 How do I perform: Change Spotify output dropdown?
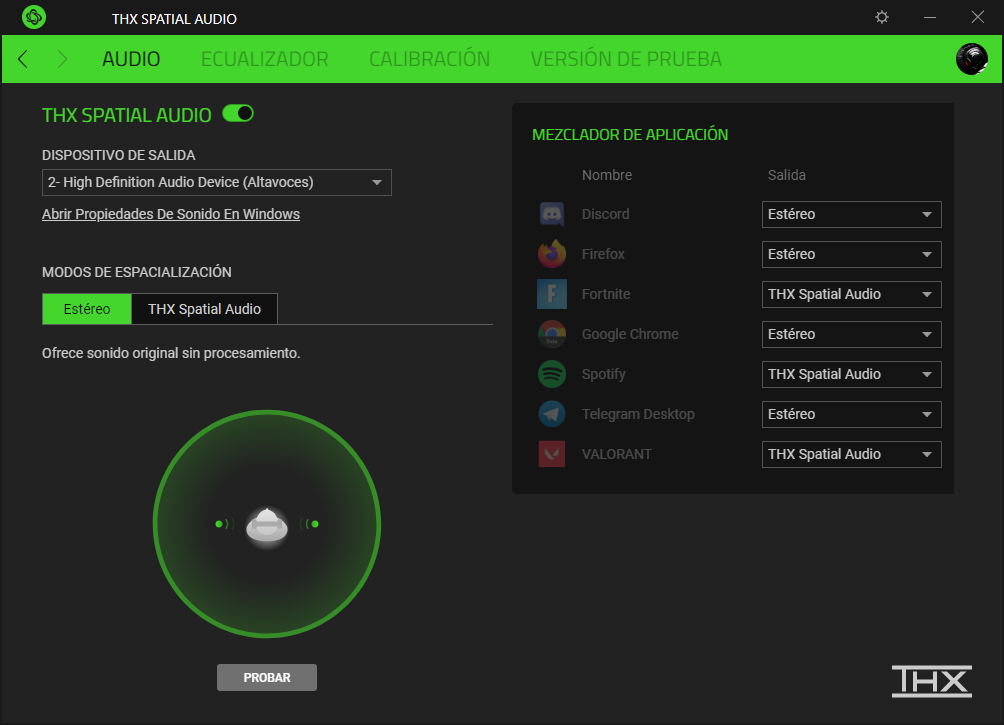852,375
